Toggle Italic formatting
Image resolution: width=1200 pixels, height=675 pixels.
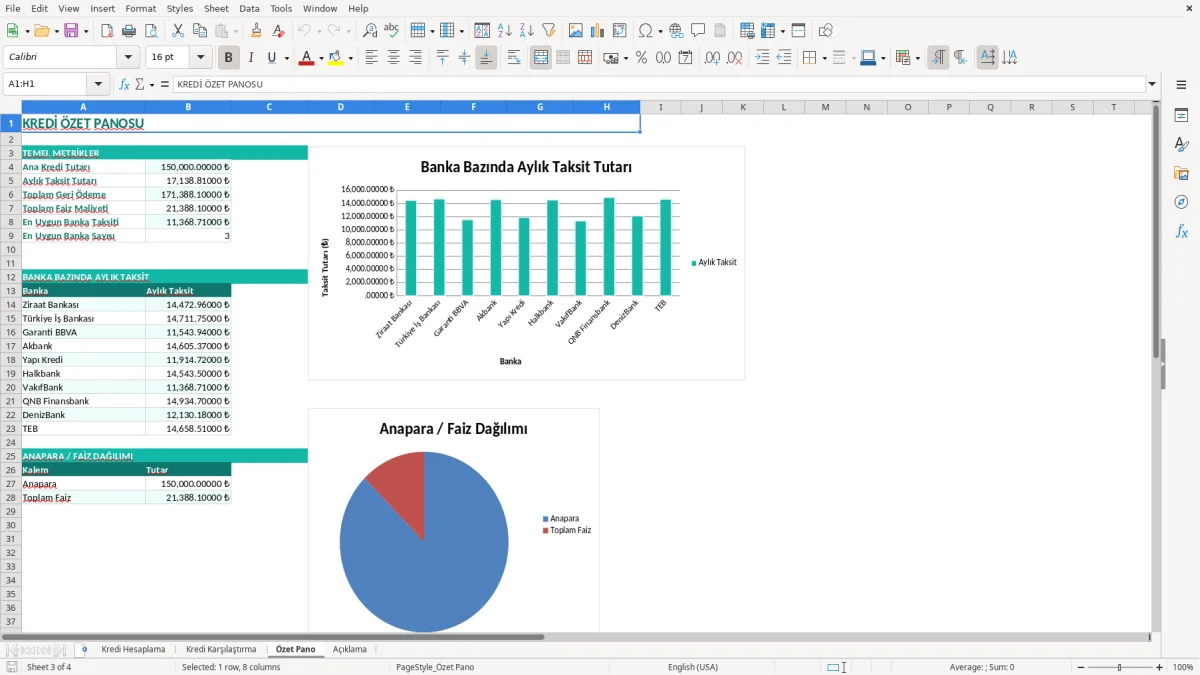pos(250,58)
